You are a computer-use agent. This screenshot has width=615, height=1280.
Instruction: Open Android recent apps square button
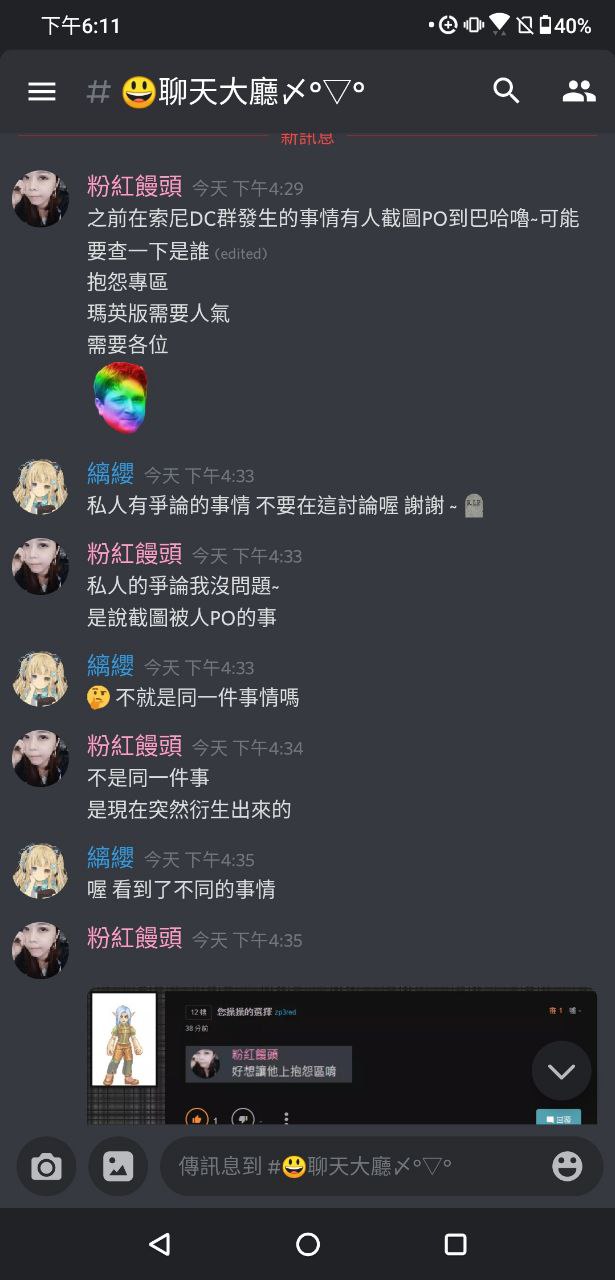(x=456, y=1244)
